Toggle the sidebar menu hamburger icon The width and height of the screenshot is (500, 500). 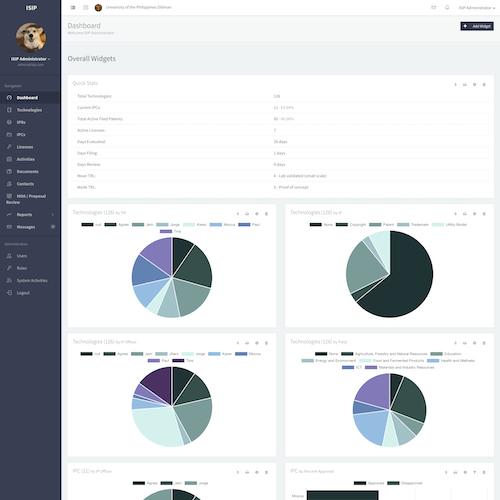click(73, 7)
